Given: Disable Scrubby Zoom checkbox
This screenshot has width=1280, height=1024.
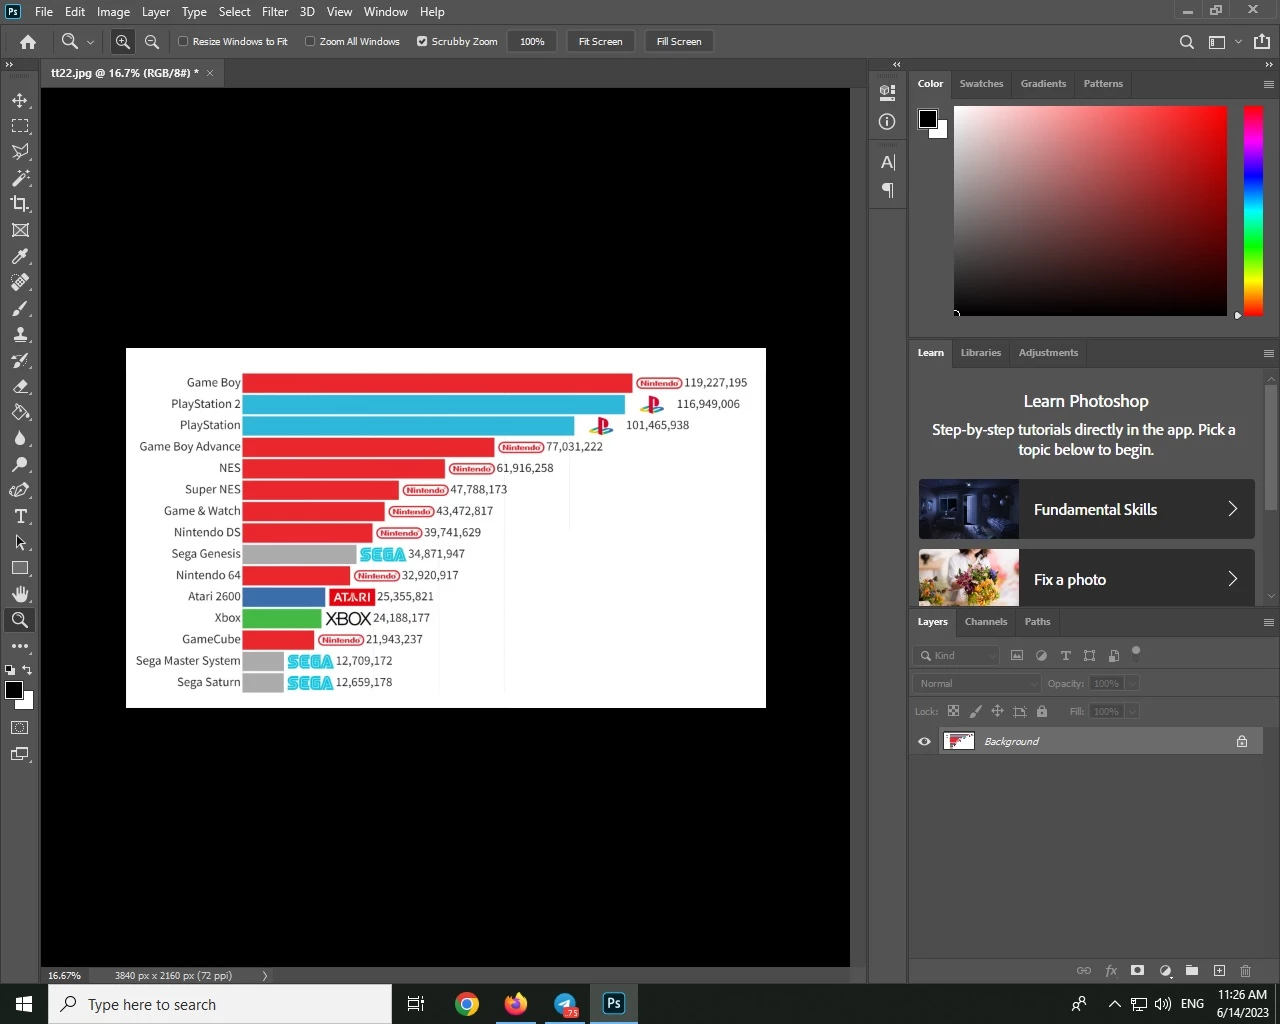Looking at the screenshot, I should pos(422,41).
